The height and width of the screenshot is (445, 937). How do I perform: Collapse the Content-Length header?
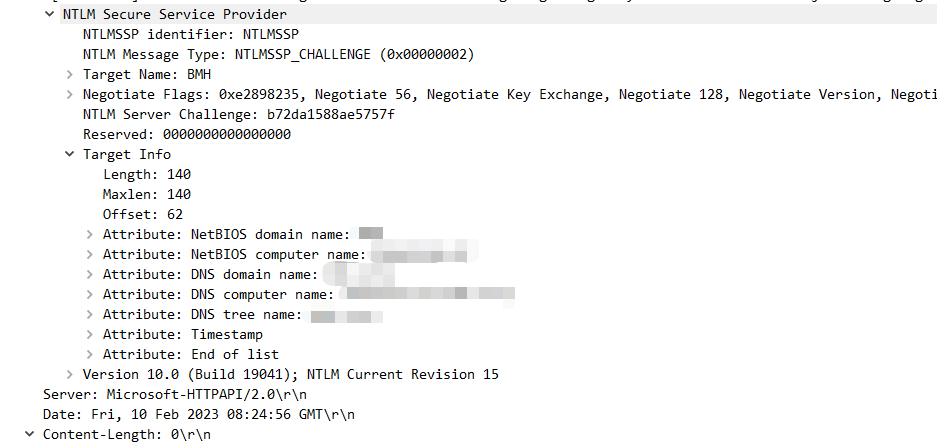click(29, 435)
